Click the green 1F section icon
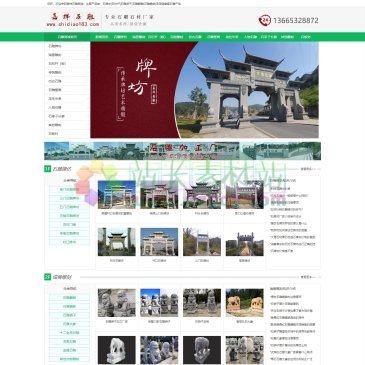 [47, 169]
